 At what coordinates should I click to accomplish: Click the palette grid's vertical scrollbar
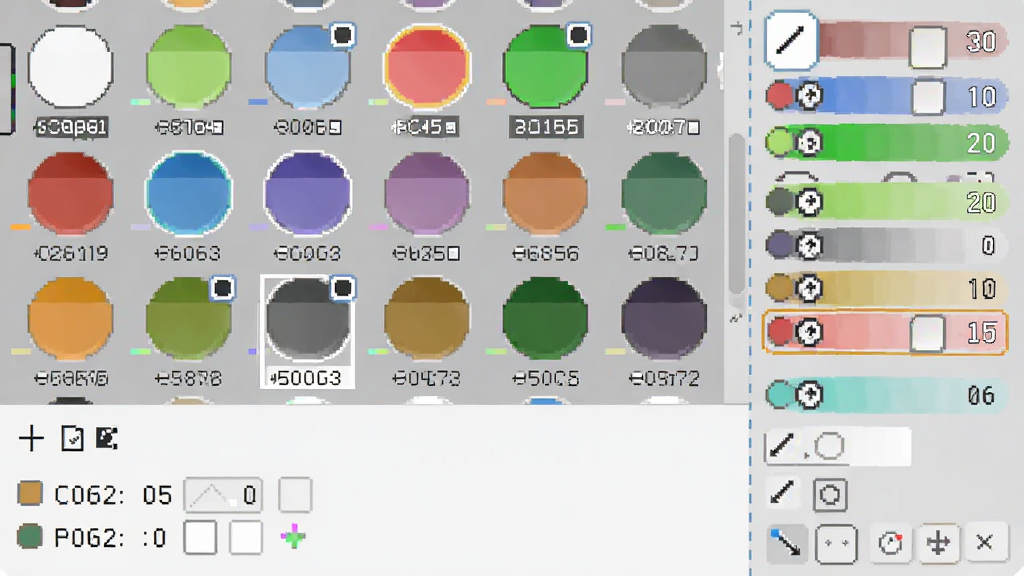[x=737, y=216]
